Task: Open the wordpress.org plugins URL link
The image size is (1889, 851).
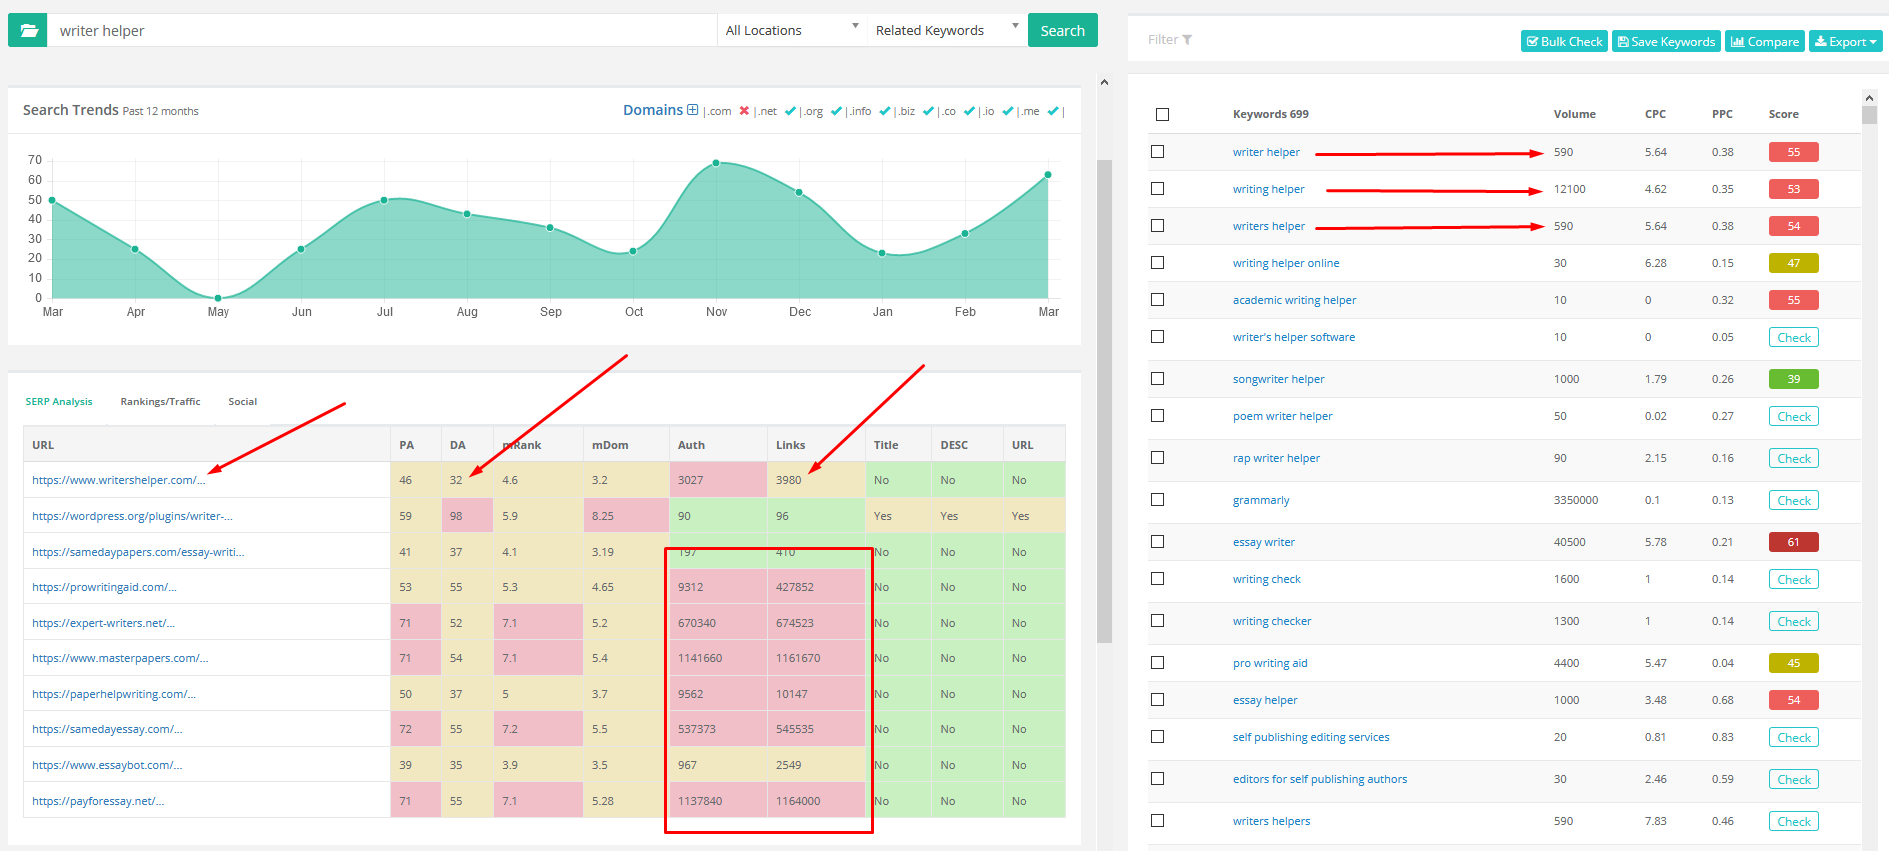Action: 132,516
